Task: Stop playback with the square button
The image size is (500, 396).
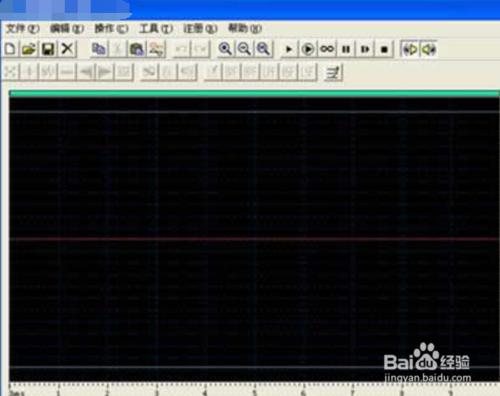Action: point(384,49)
